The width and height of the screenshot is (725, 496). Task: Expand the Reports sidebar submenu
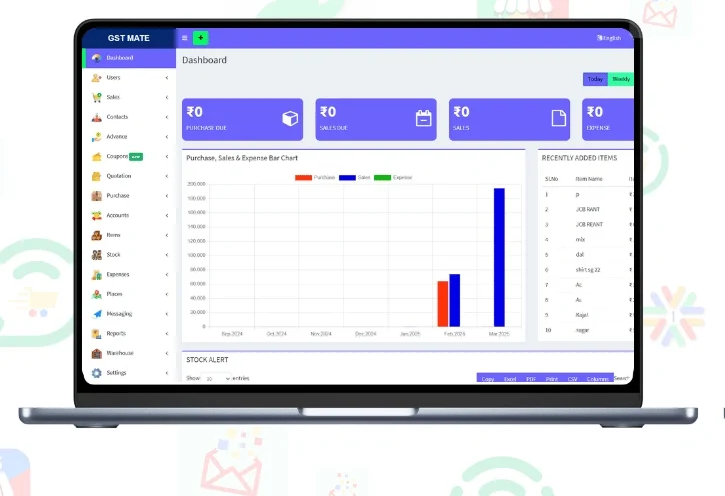point(128,333)
